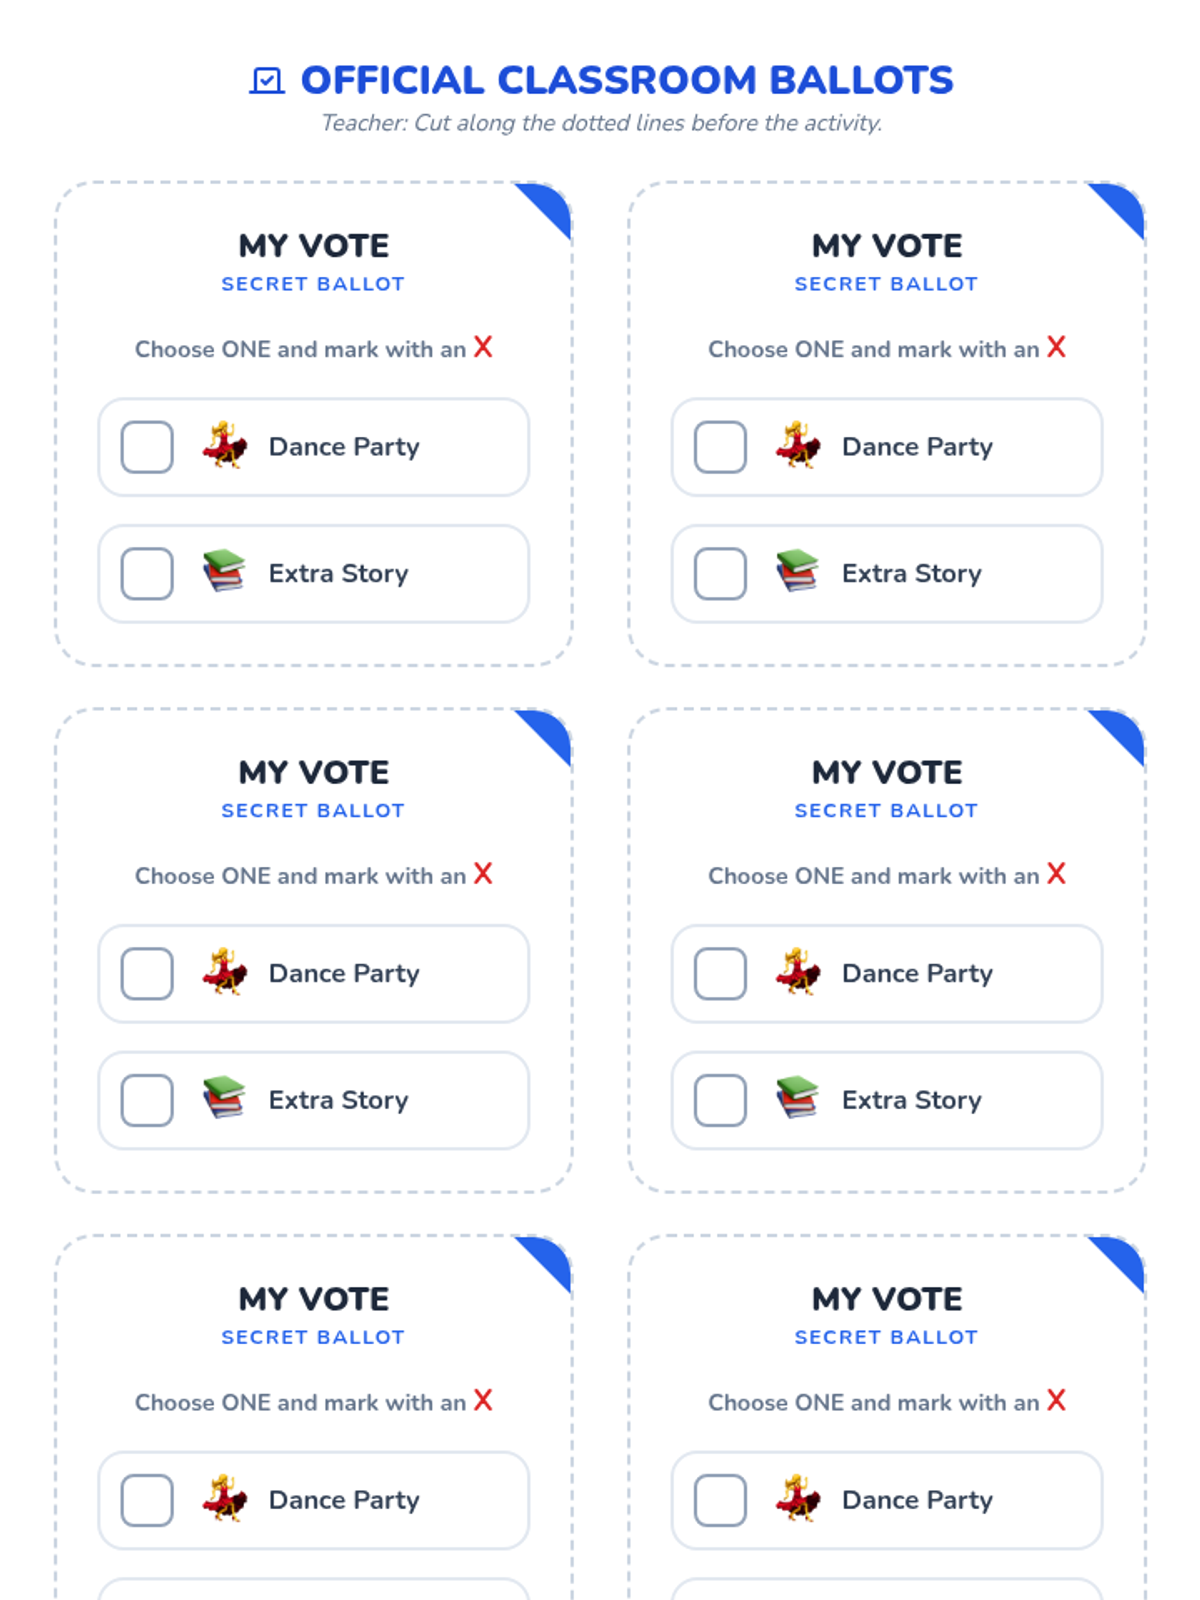The width and height of the screenshot is (1200, 1600).
Task: Click the ballot-box check icon beside the page title
Action: [266, 80]
